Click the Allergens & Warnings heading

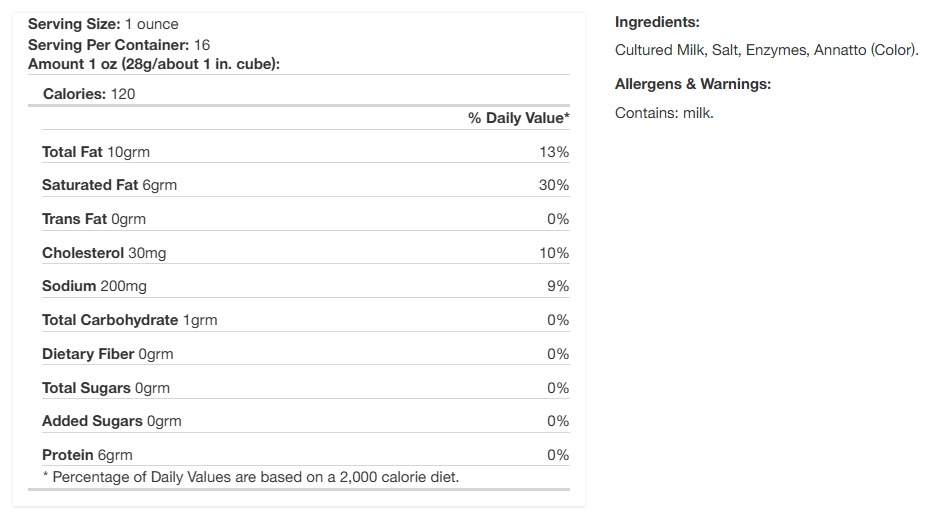click(693, 84)
